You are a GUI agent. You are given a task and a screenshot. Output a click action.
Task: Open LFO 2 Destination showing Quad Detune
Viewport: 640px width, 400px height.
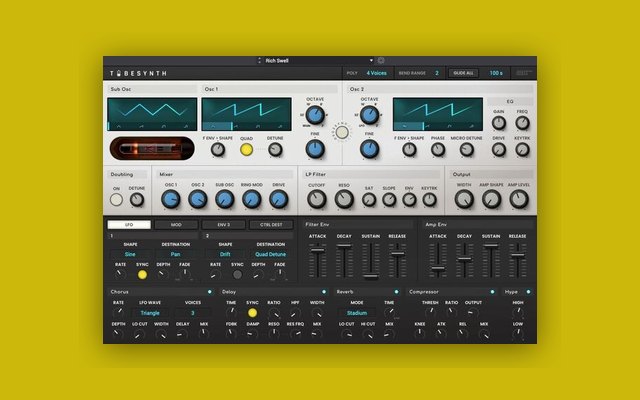pos(271,254)
